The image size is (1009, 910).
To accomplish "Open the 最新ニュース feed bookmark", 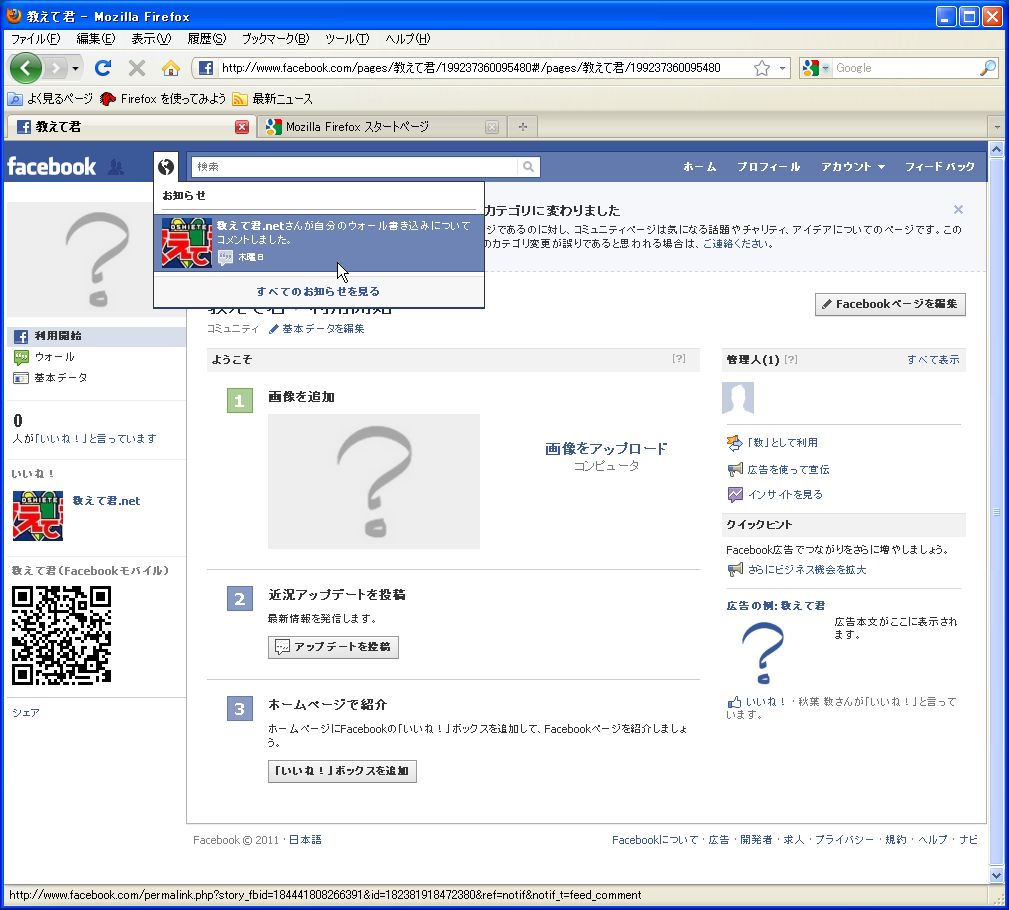I will click(273, 98).
